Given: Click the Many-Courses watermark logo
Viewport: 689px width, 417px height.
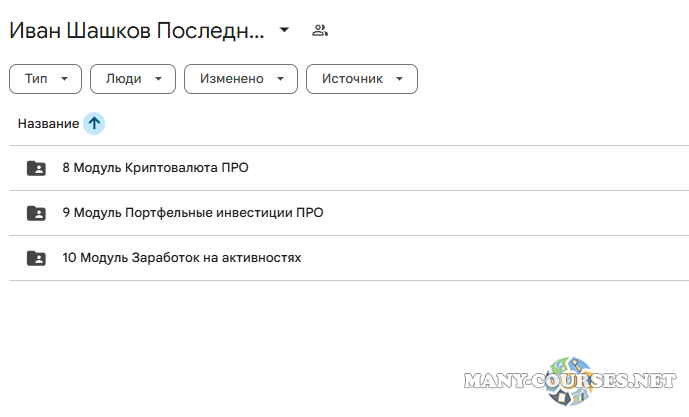Looking at the screenshot, I should [x=570, y=381].
